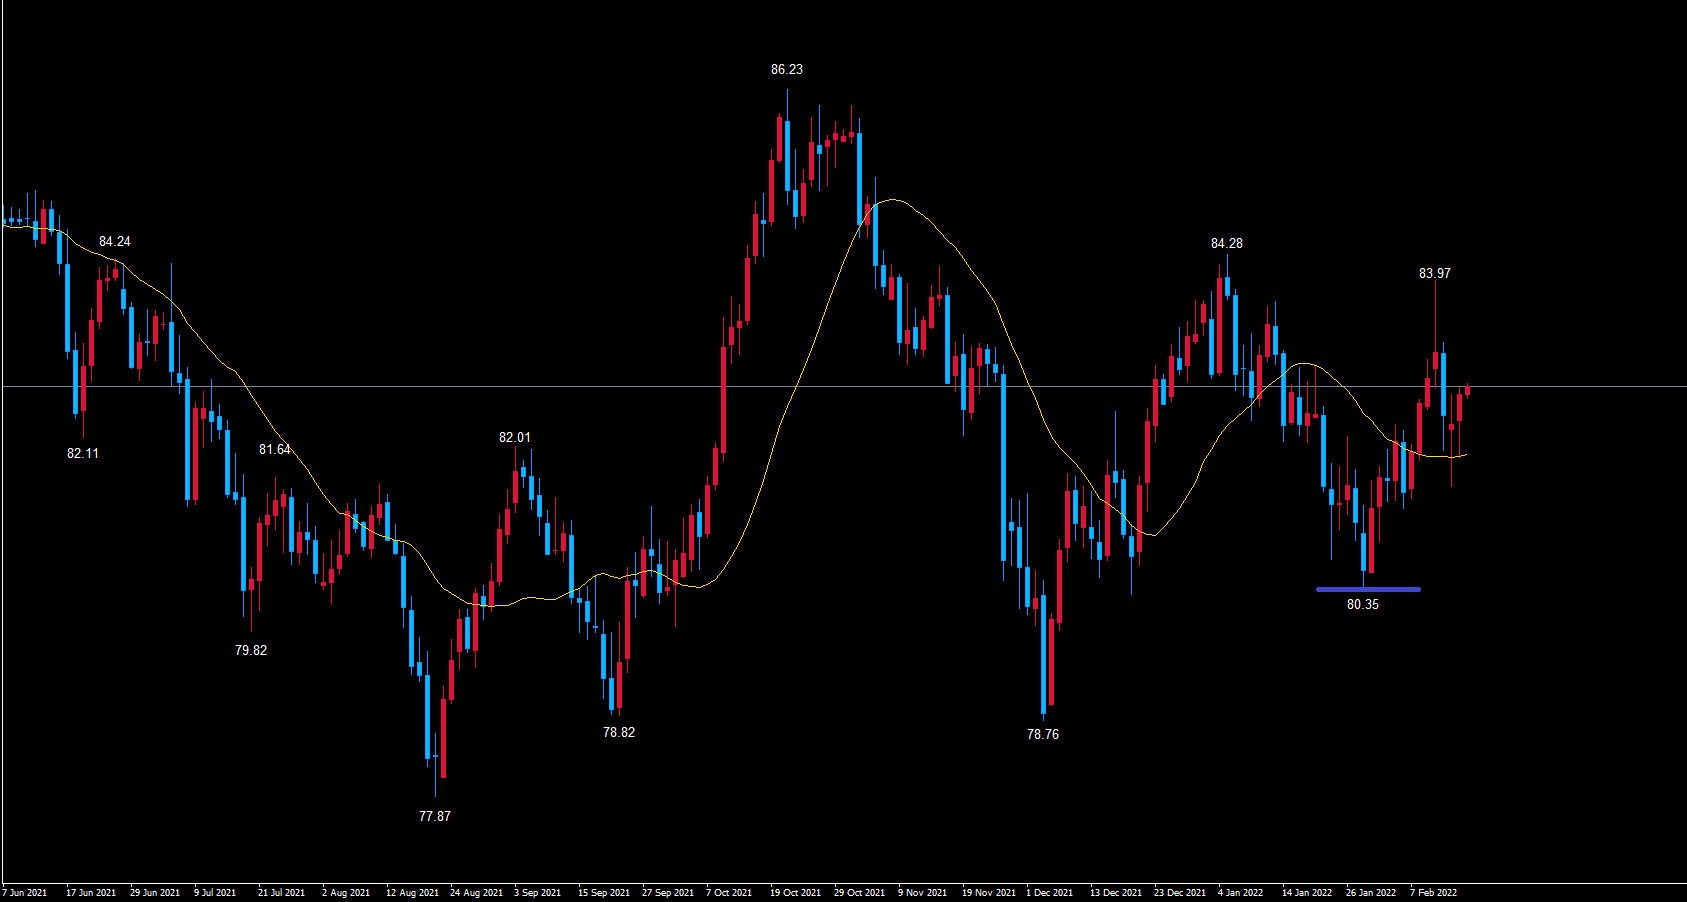Select the 84.28 high price label
The height and width of the screenshot is (902, 1687).
tap(1226, 243)
